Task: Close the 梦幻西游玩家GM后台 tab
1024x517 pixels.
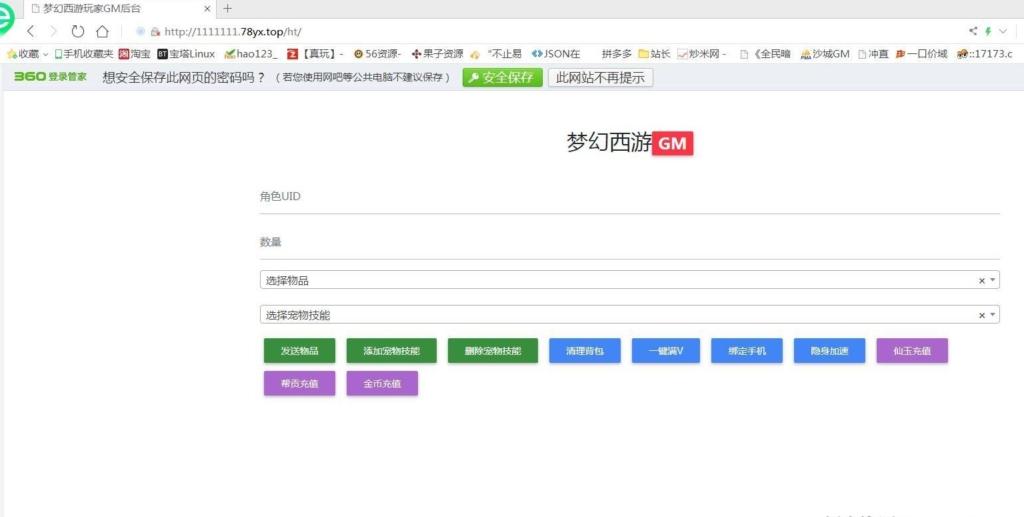Action: pos(208,9)
